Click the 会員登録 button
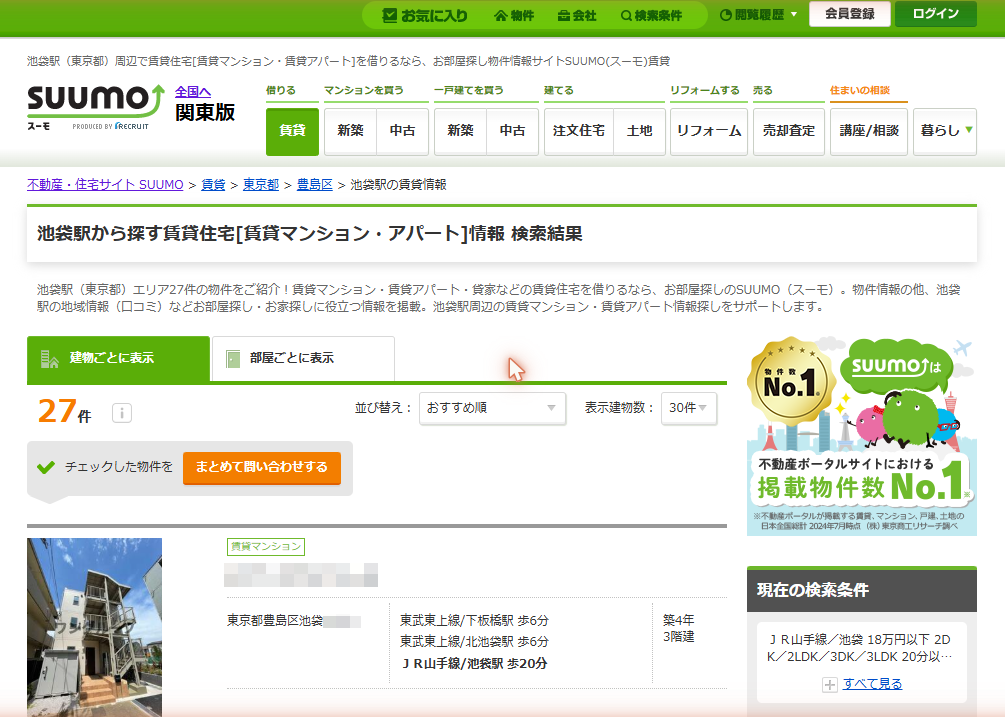This screenshot has height=717, width=1005. pyautogui.click(x=850, y=13)
